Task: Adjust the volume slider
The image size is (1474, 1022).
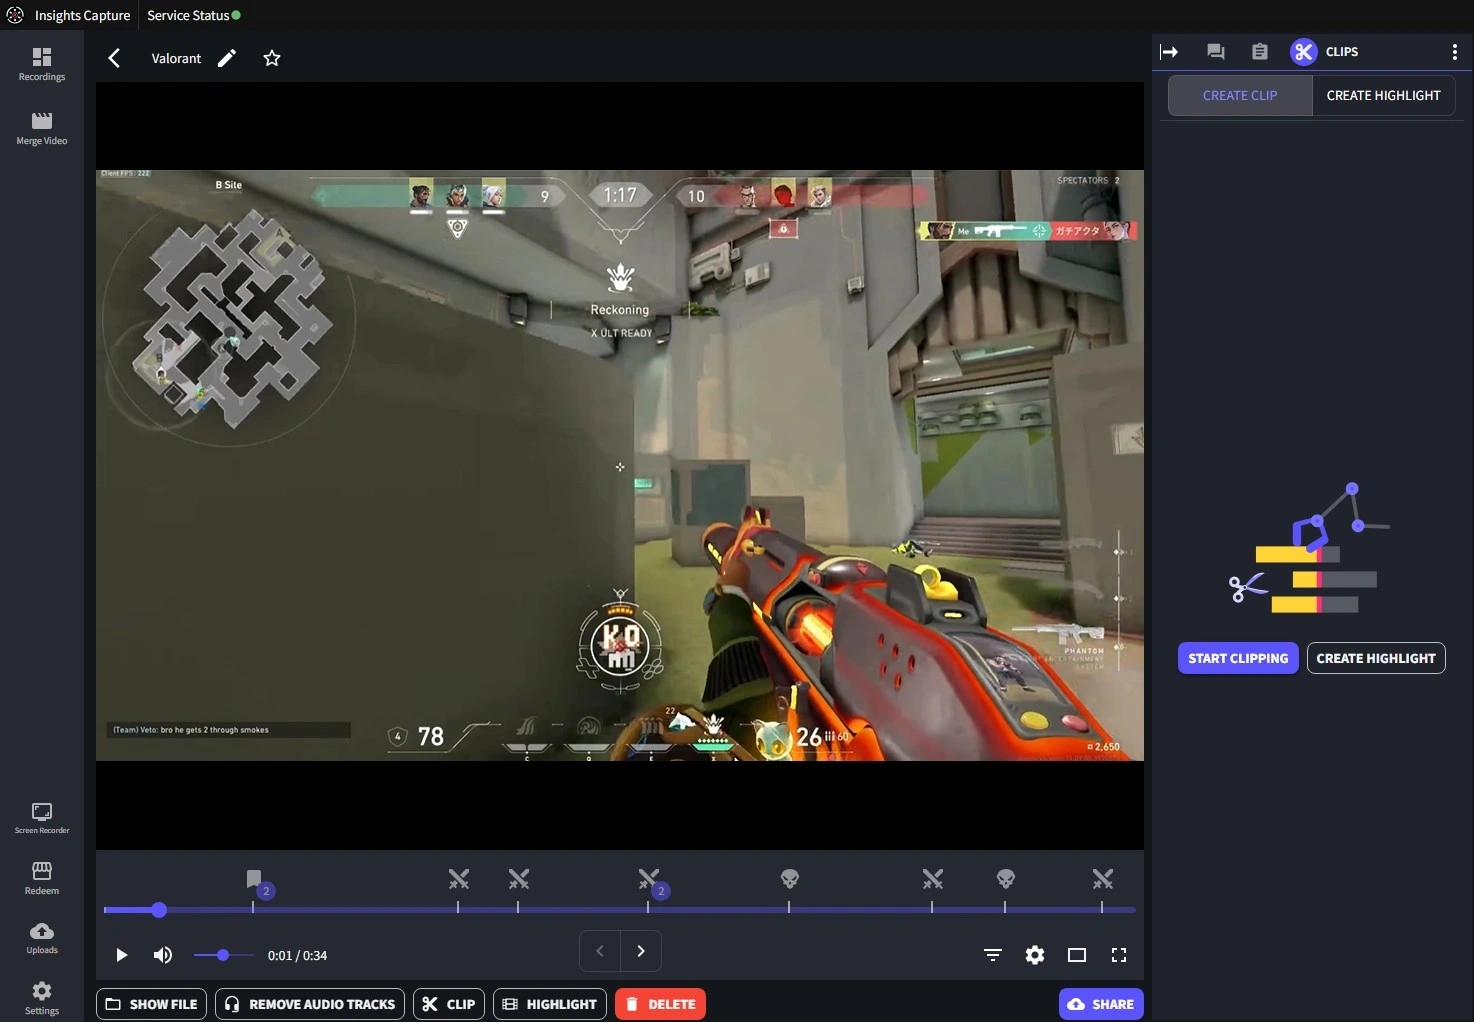Action: pos(224,955)
